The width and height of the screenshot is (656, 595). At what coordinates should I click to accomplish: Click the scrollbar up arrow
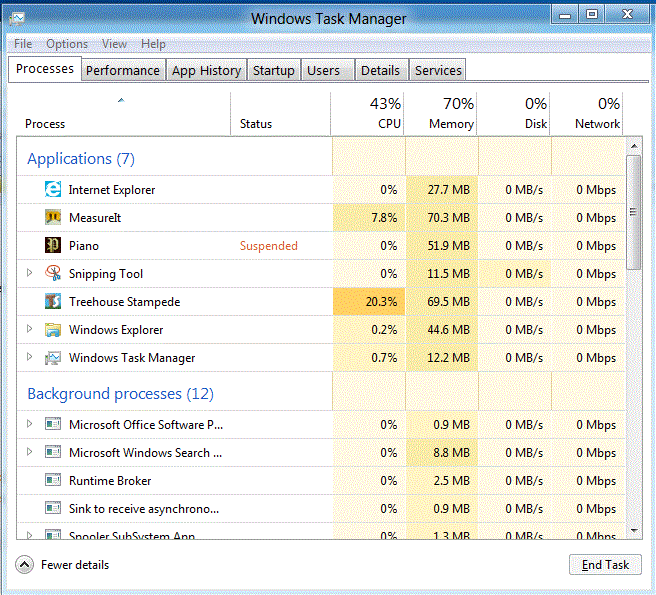coord(634,146)
